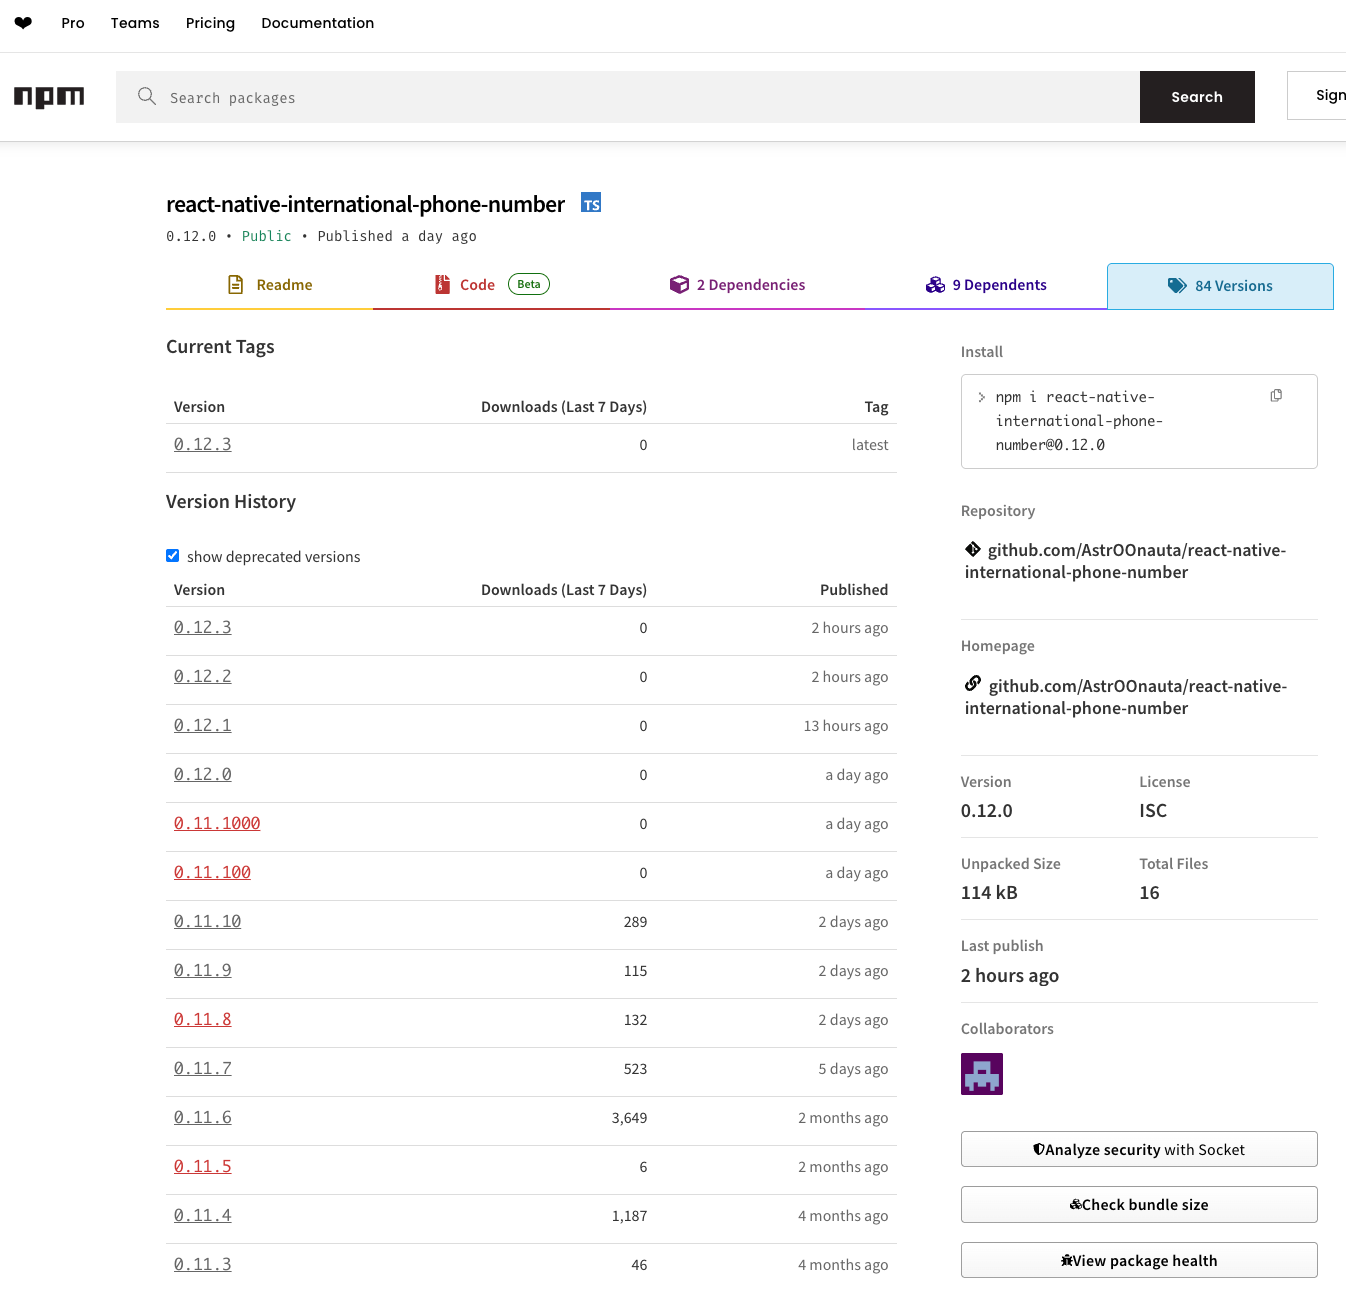This screenshot has width=1346, height=1289.
Task: Open version 0.12.1 link
Action: point(203,725)
